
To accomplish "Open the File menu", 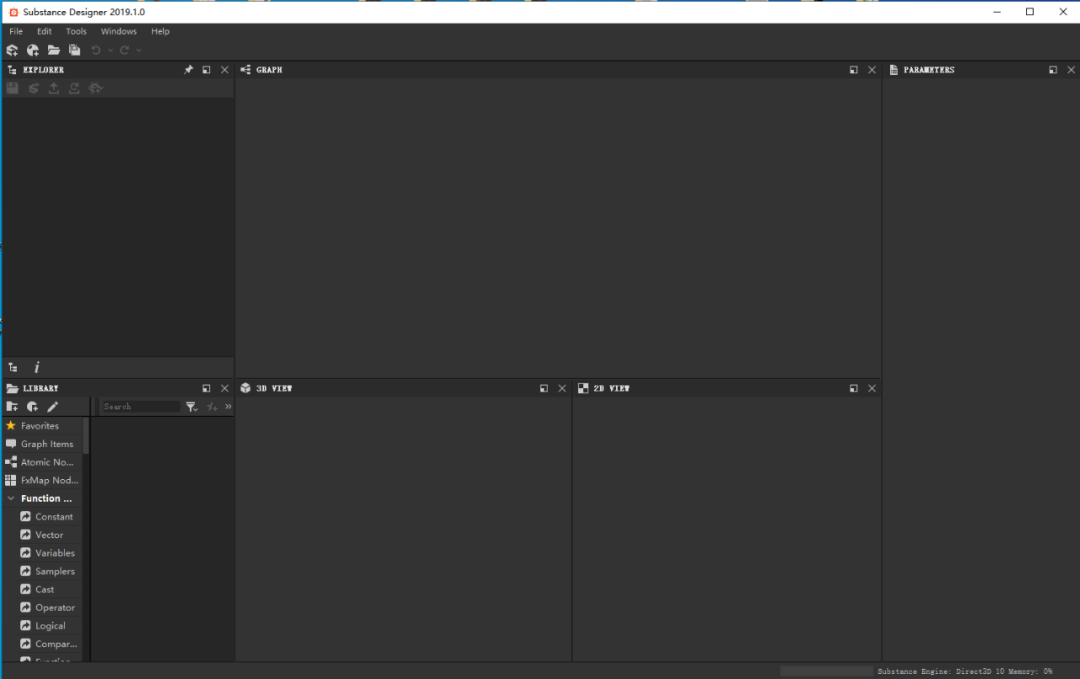I will pos(16,32).
